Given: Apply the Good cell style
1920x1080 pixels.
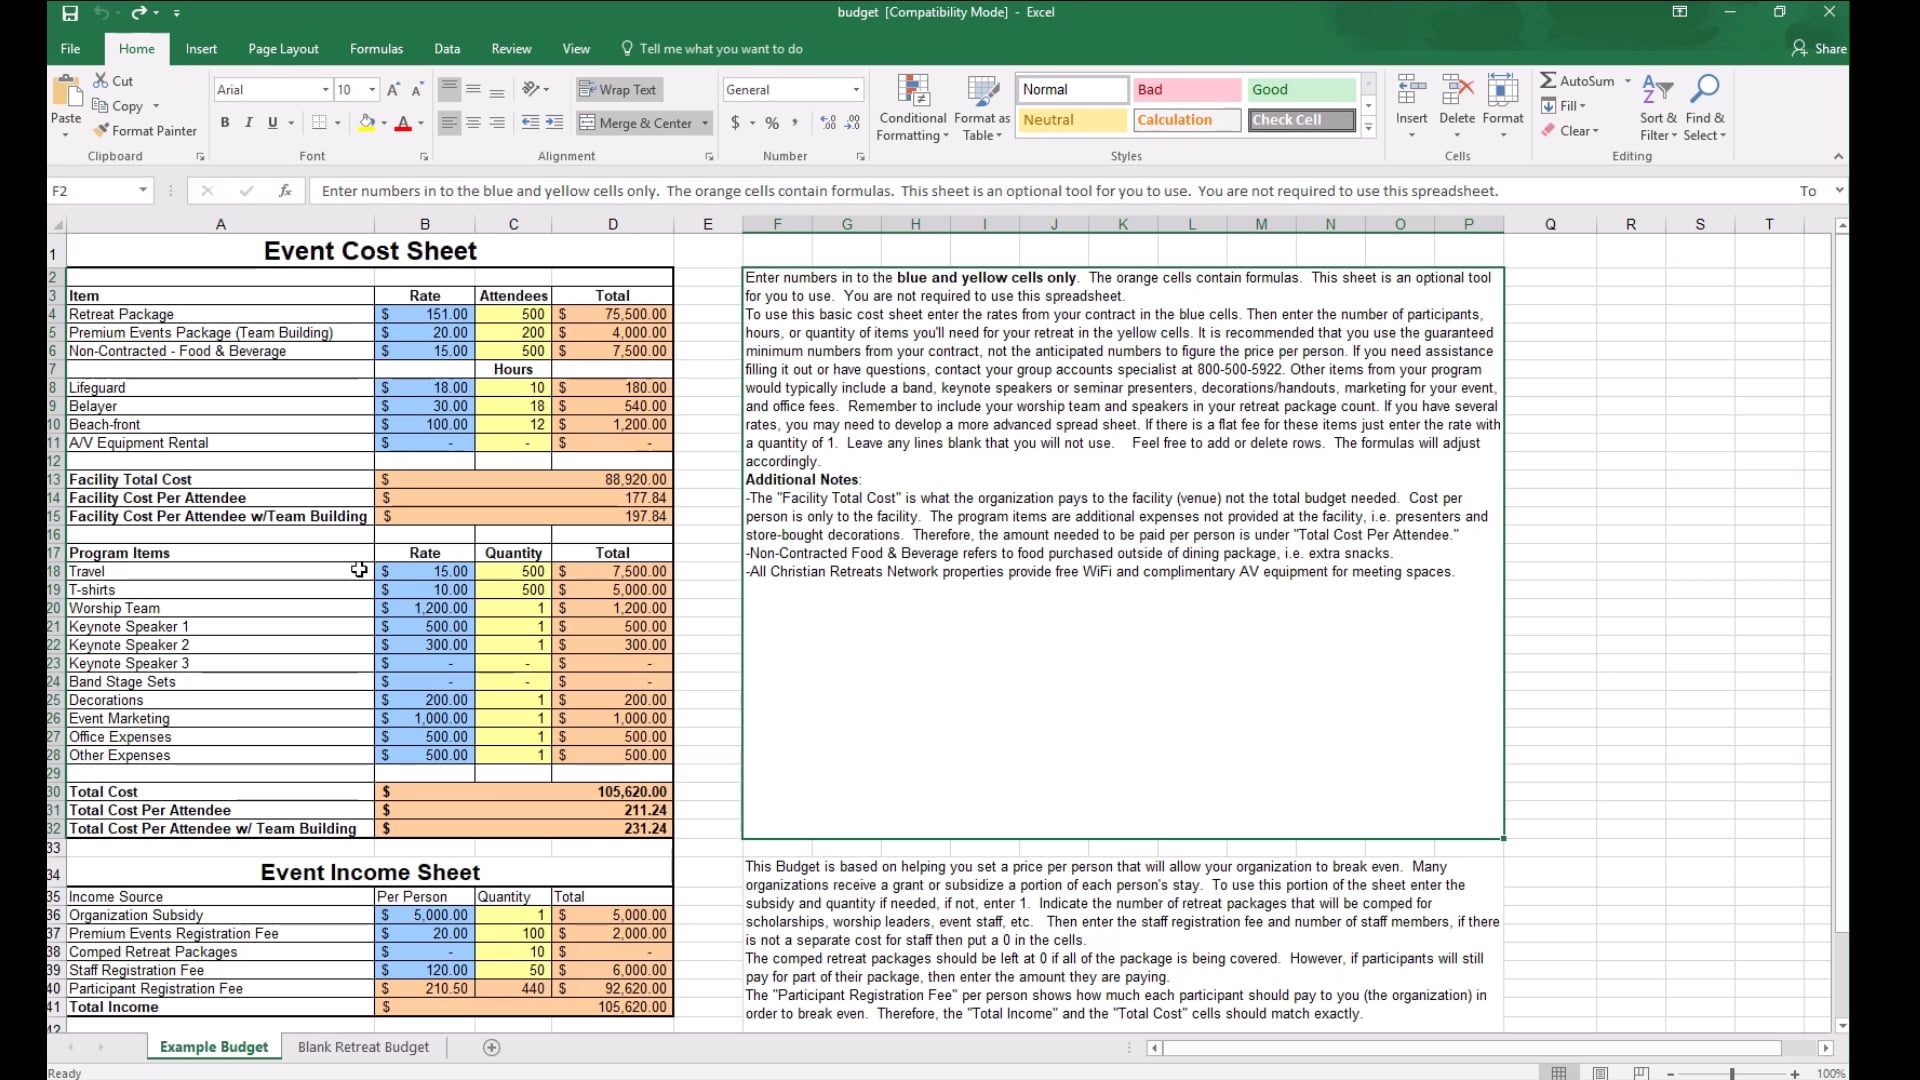Looking at the screenshot, I should [x=1301, y=90].
